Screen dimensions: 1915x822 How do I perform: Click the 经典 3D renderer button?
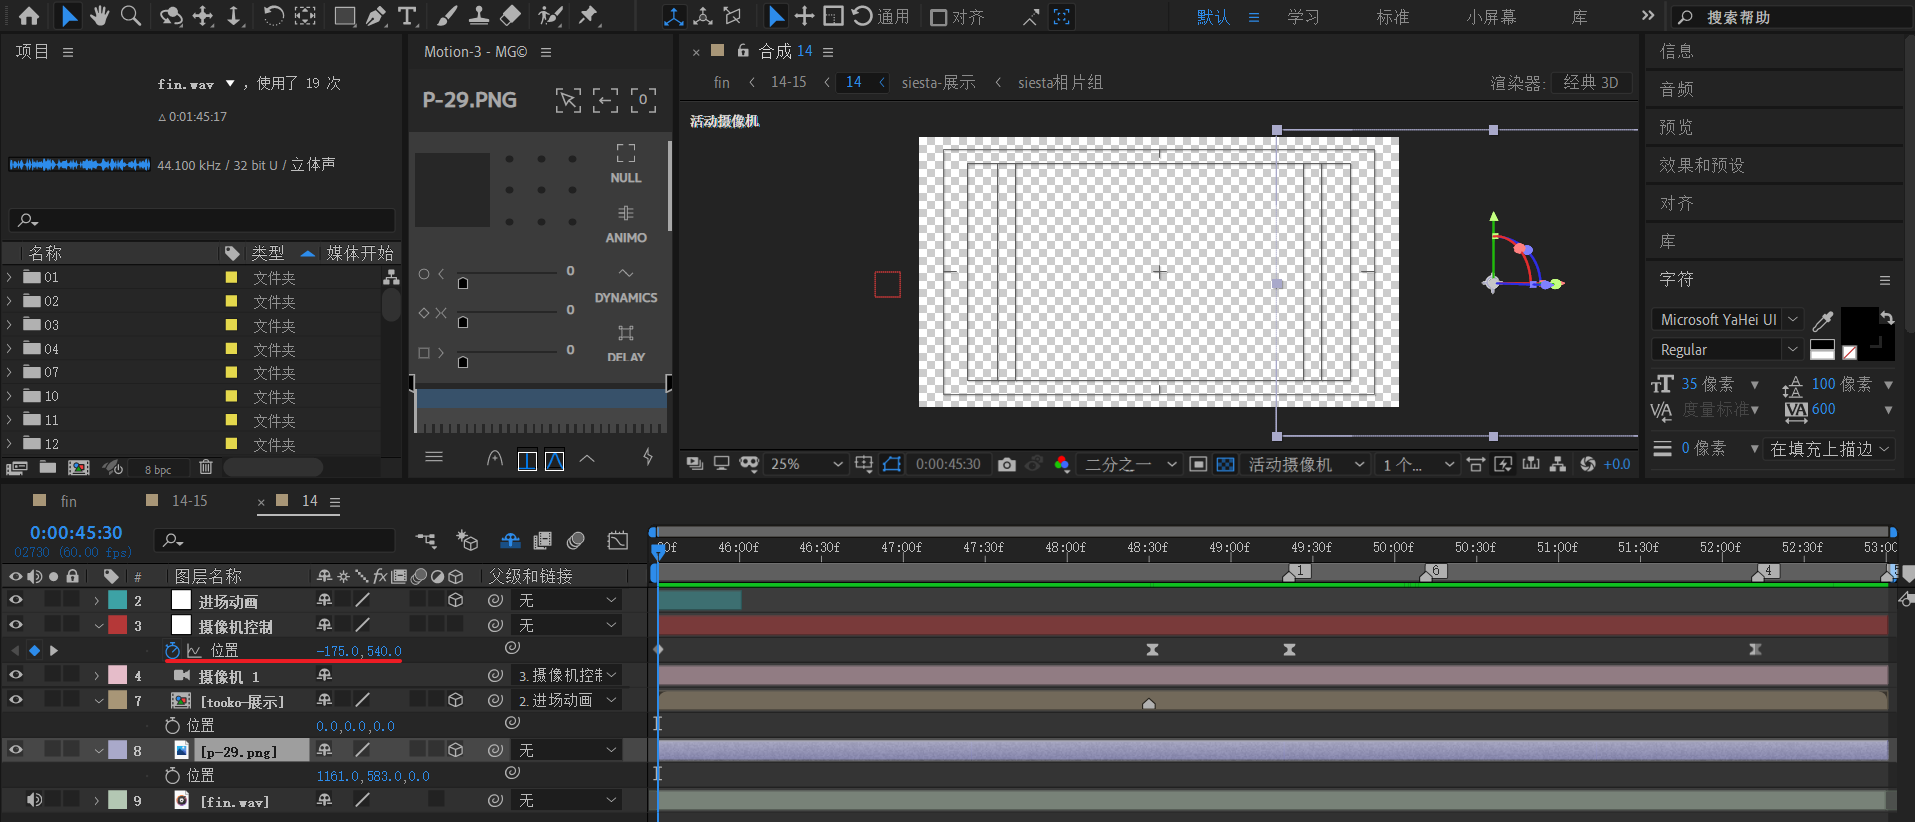point(1591,82)
